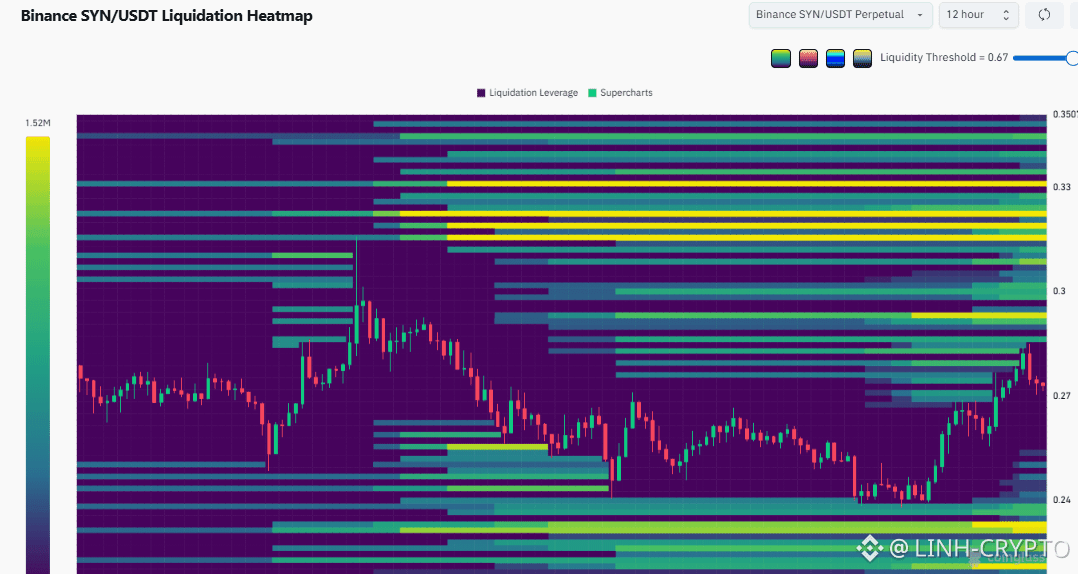Open the Binance SYN/USDT Perpetual pair dropdown
The width and height of the screenshot is (1078, 574).
(840, 14)
